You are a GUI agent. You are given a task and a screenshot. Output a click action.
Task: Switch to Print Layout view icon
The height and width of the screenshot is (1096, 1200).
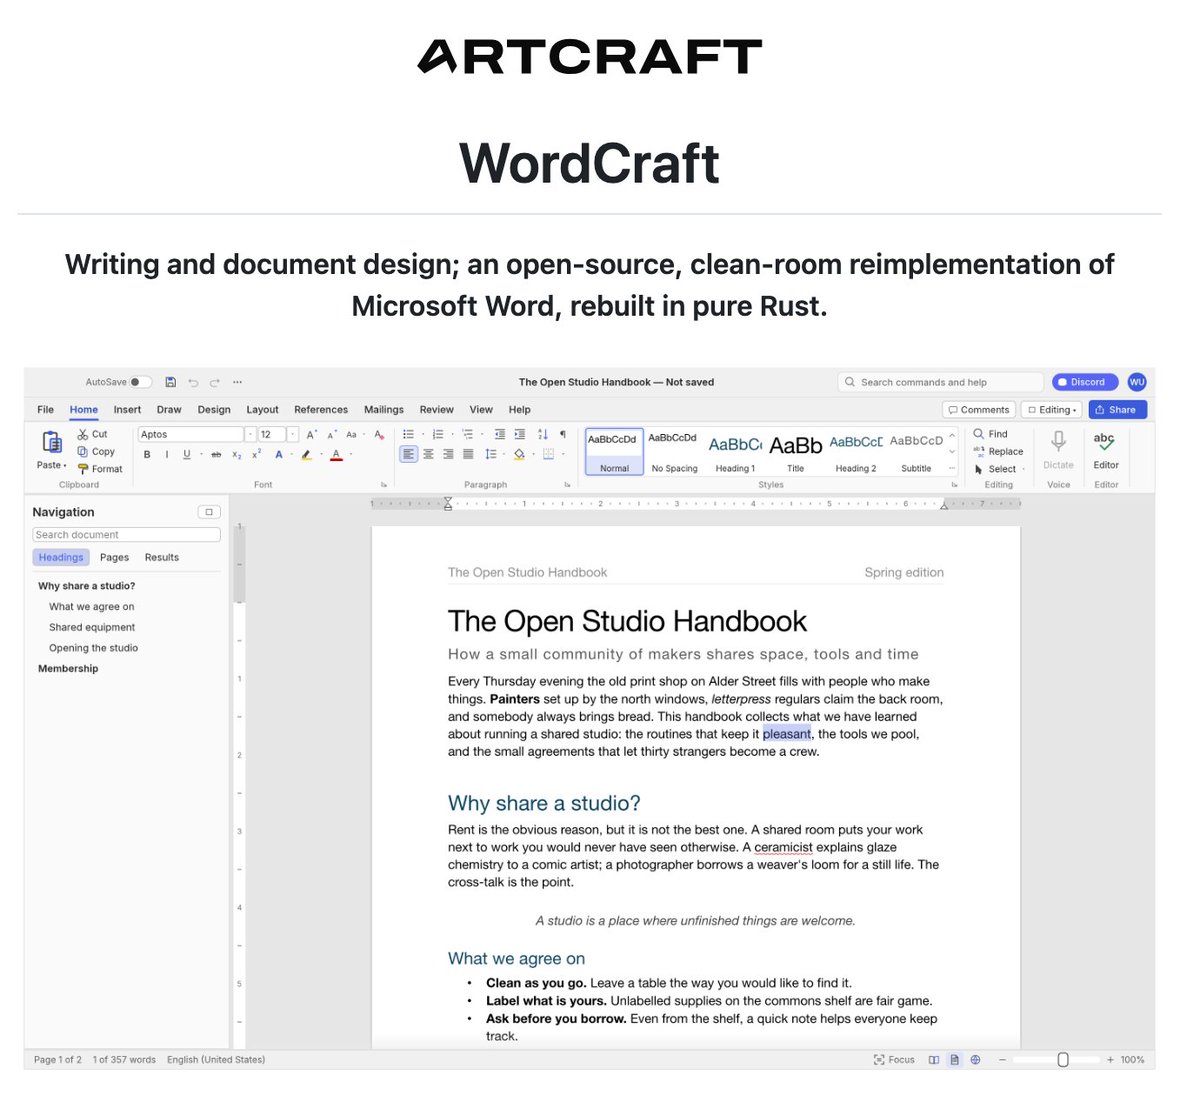pyautogui.click(x=955, y=1060)
